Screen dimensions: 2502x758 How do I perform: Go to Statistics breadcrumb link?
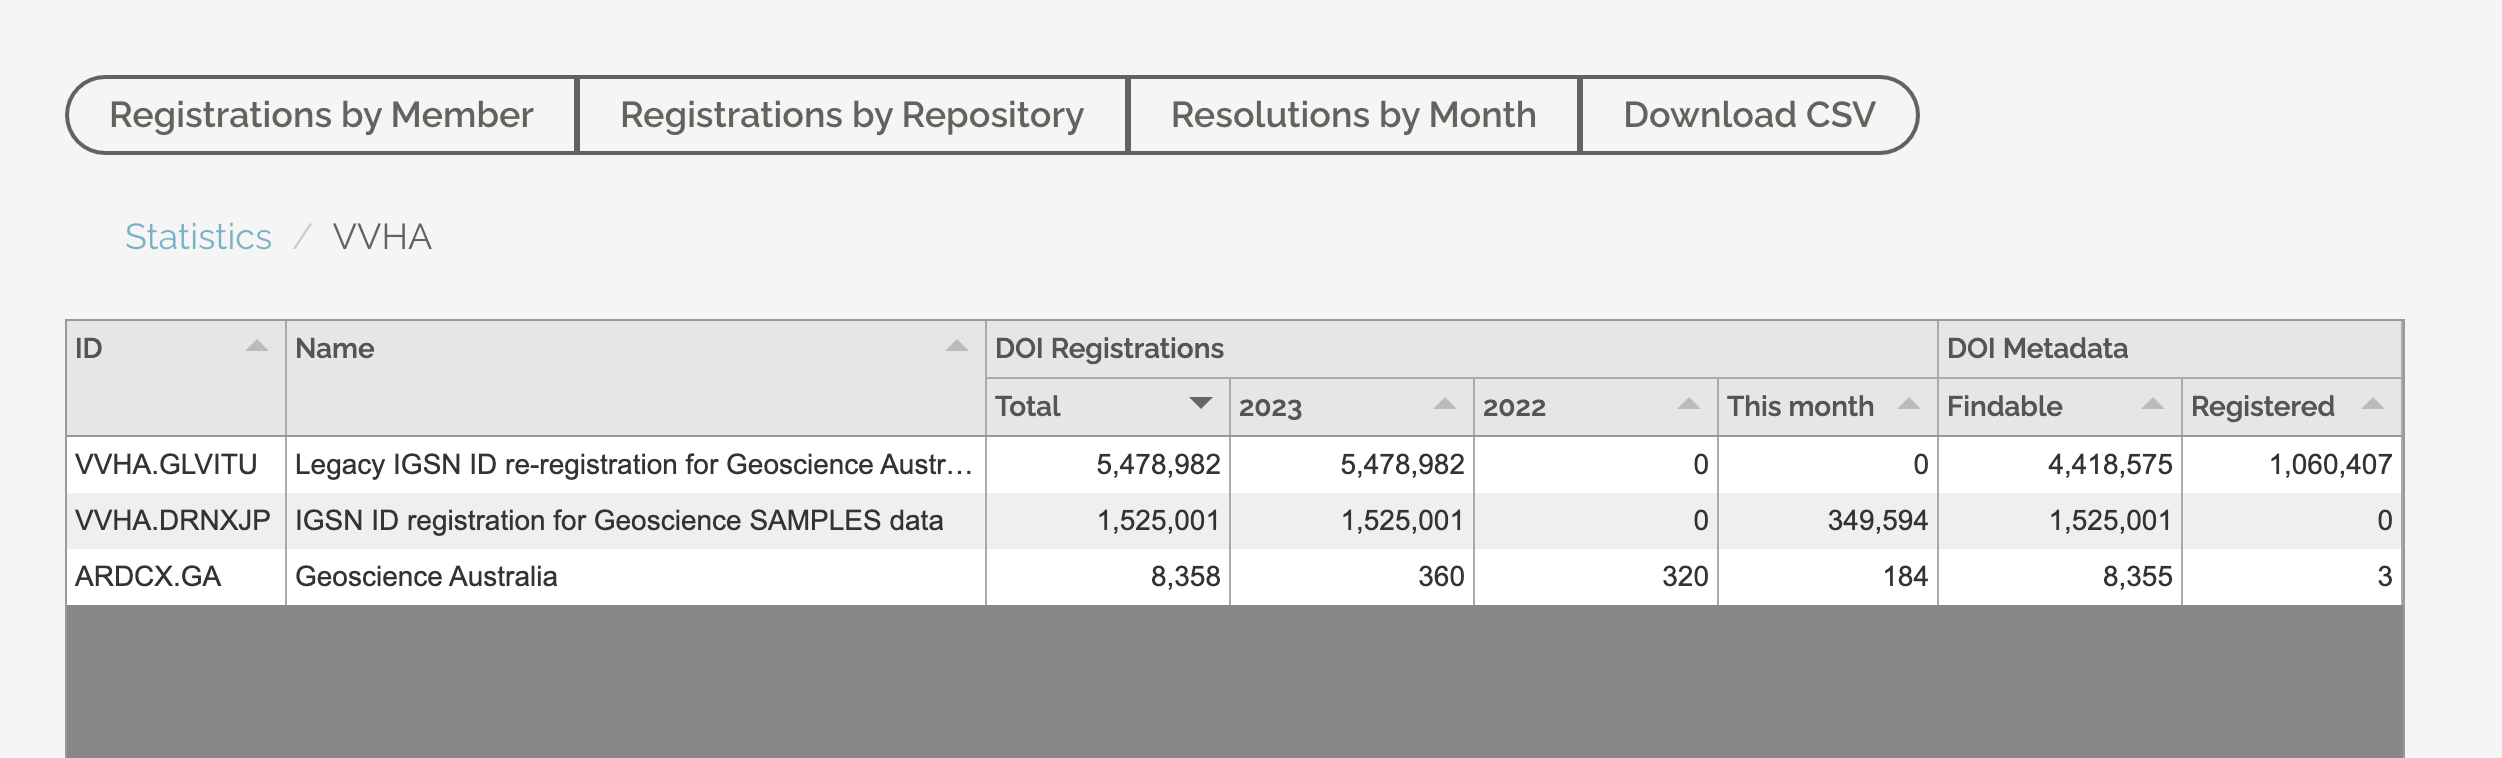198,237
